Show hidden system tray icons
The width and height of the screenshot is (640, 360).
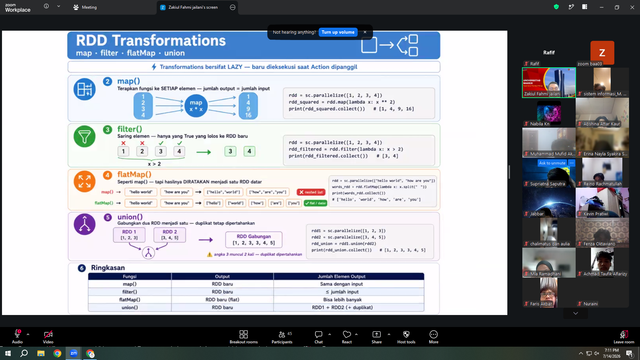(x=580, y=353)
